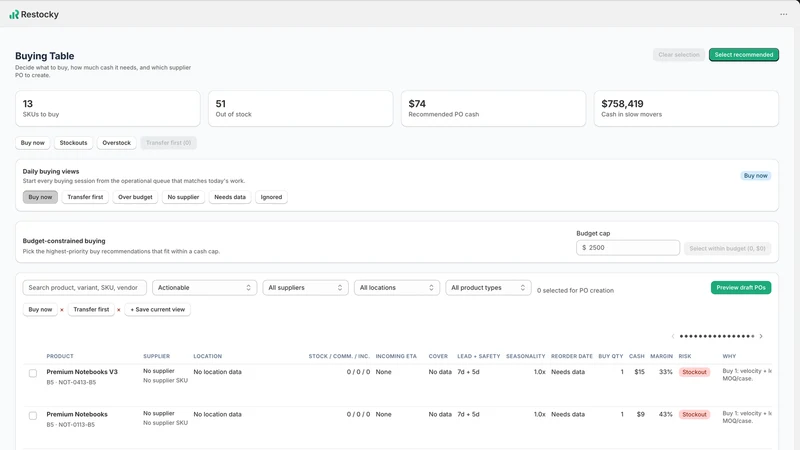Click Save current view button

point(158,310)
